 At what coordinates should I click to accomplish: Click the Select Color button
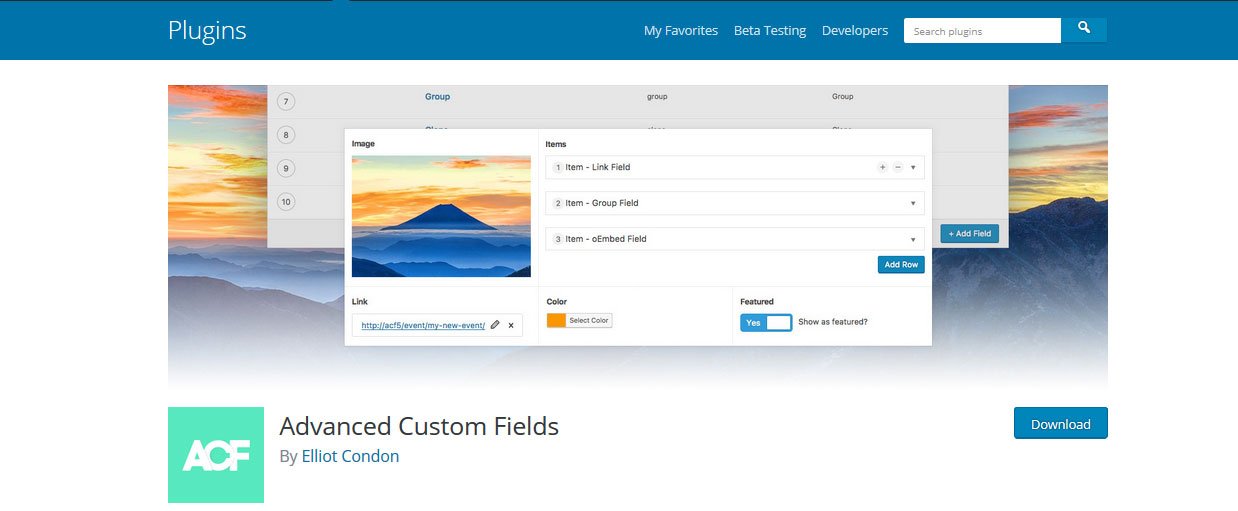[x=589, y=320]
